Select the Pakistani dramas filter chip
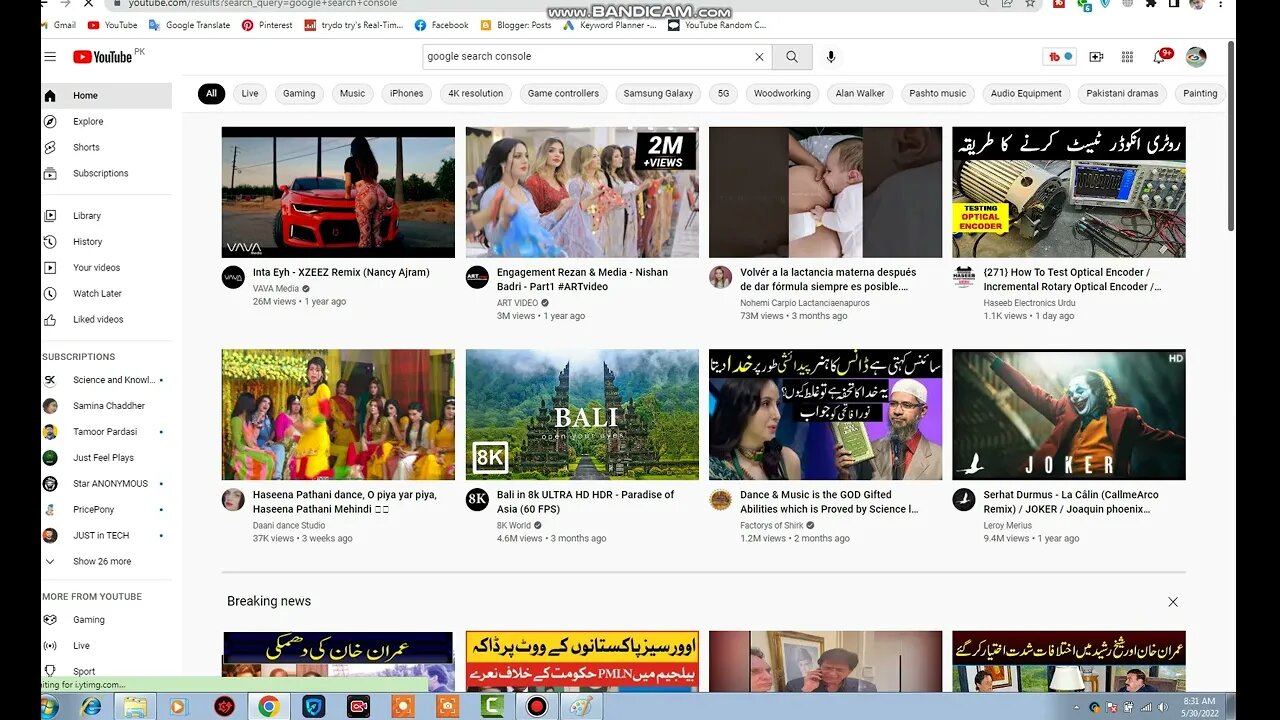The height and width of the screenshot is (720, 1280). tap(1122, 94)
